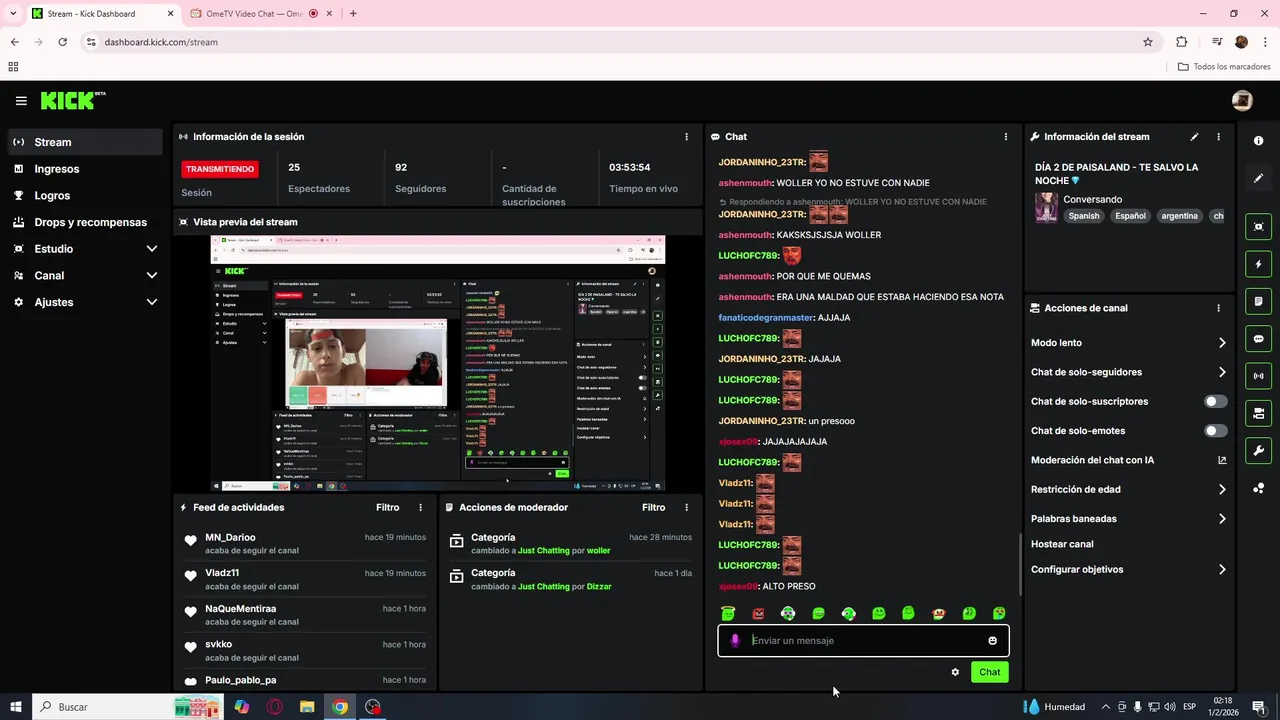
Task: Open the kebab menu of Información de la sesión
Action: (686, 137)
